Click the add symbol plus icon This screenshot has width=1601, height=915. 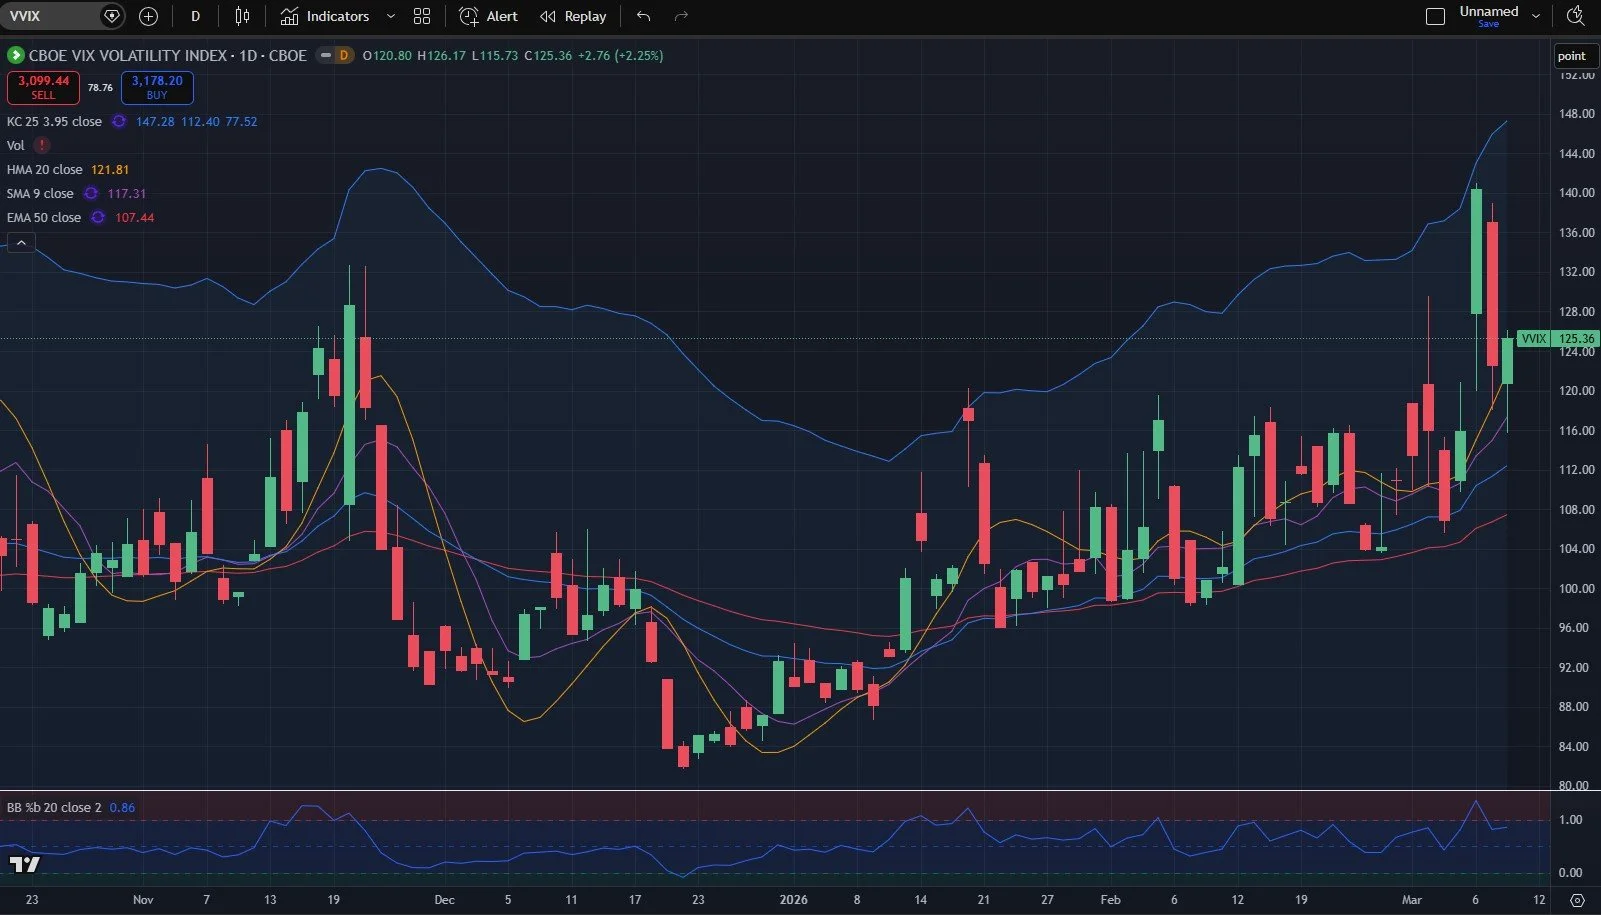click(148, 16)
